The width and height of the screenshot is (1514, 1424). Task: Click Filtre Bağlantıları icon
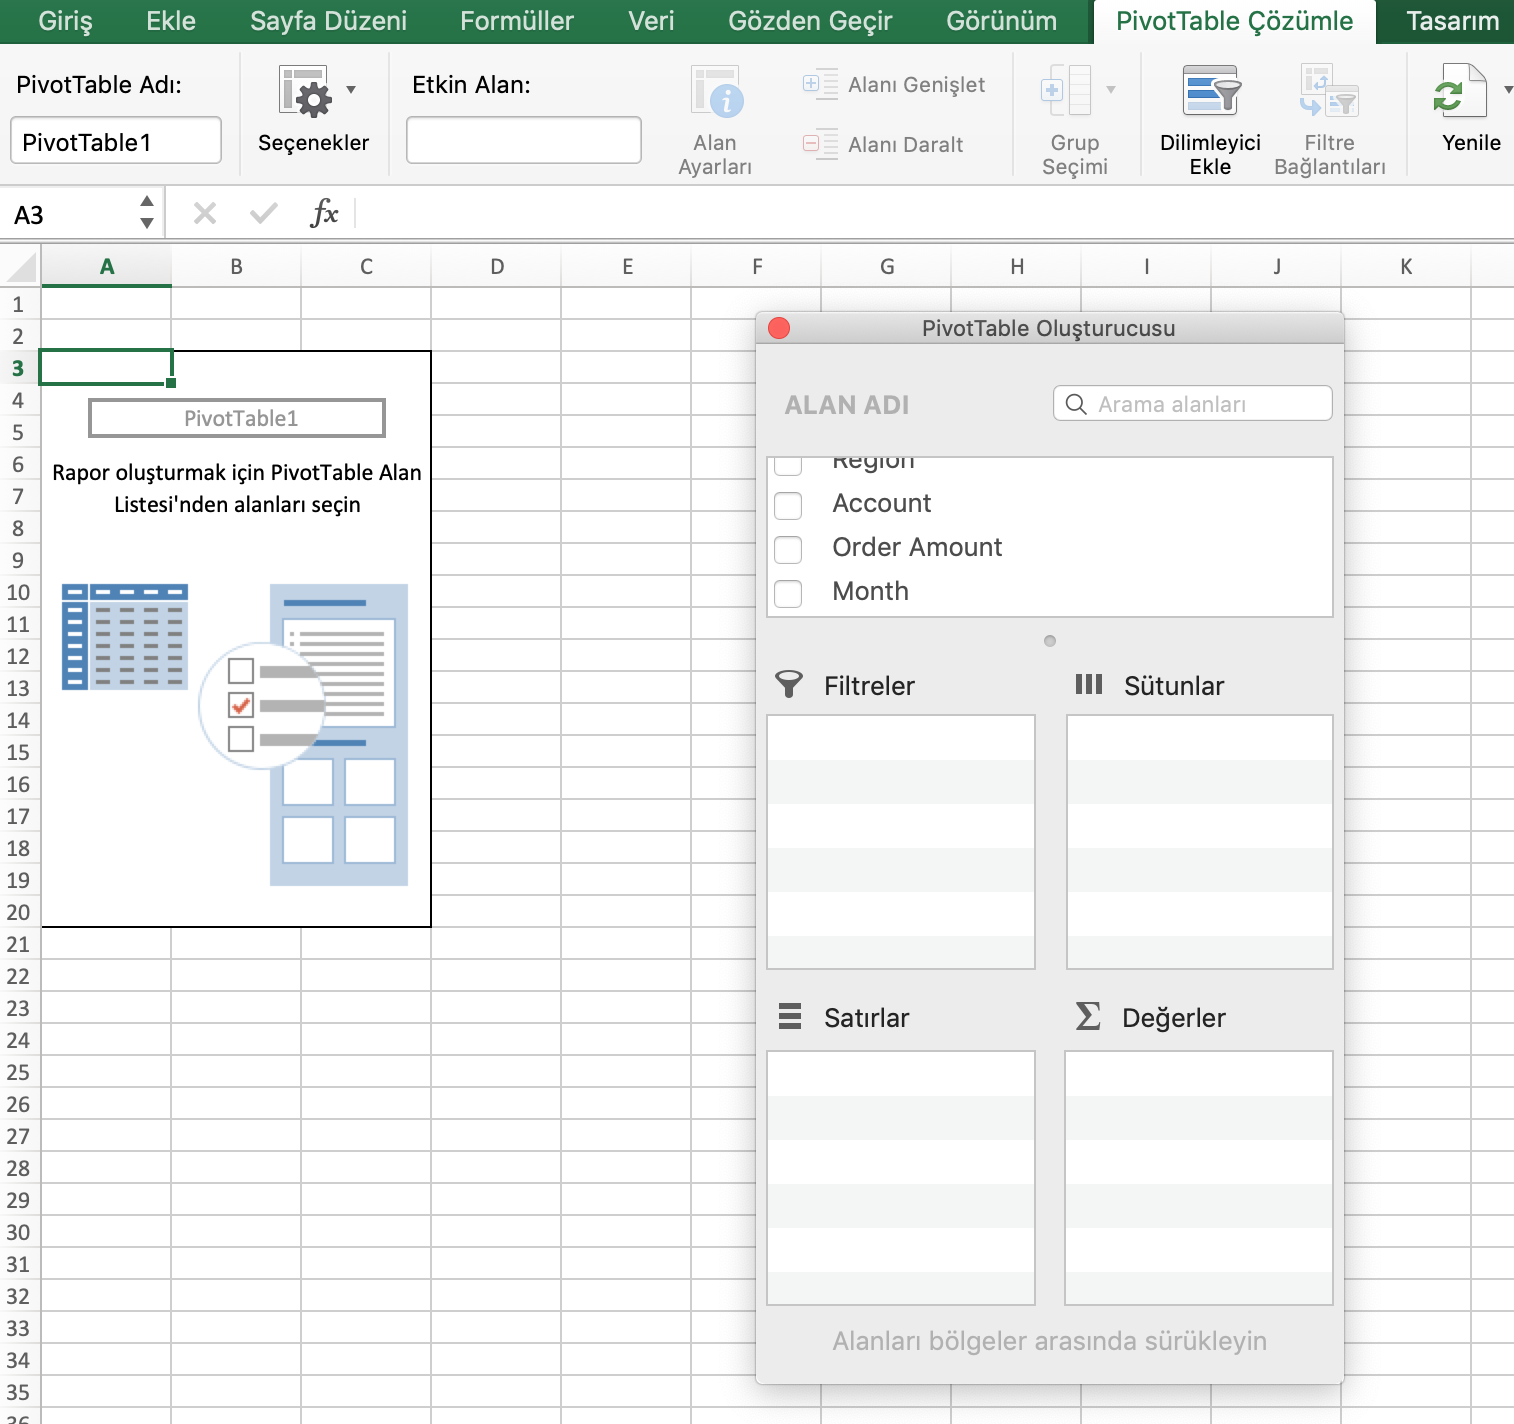click(x=1328, y=92)
